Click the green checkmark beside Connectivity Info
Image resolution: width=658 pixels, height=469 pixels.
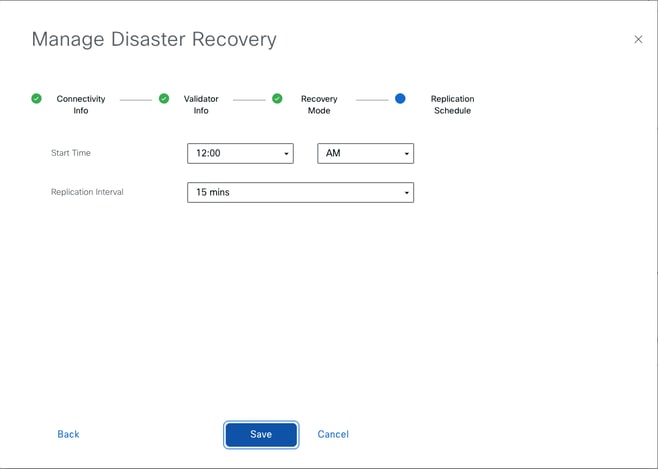click(x=37, y=99)
